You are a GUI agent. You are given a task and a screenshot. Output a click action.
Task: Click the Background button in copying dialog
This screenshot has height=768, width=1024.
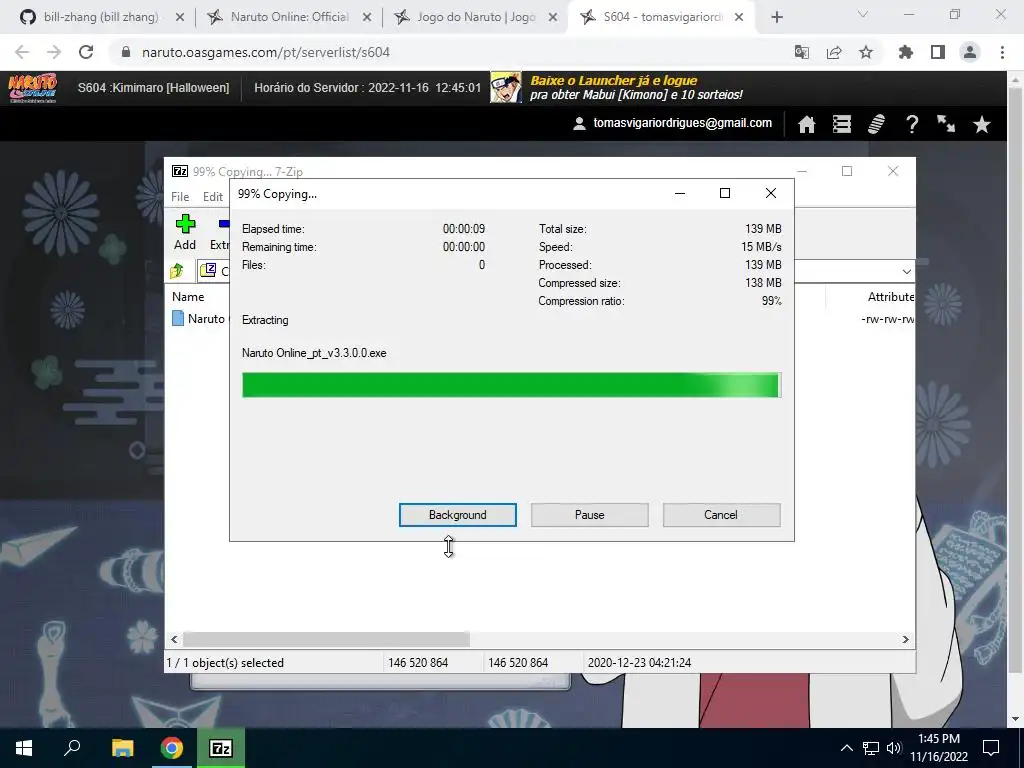pyautogui.click(x=457, y=515)
